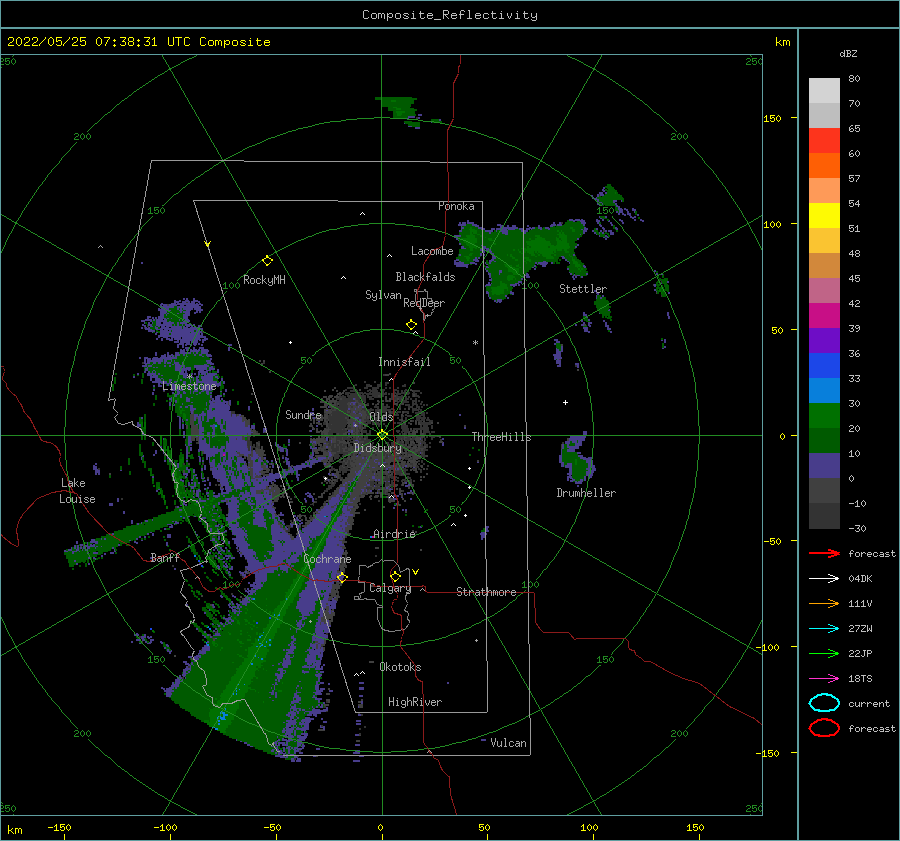Click the Drumheller city label
The height and width of the screenshot is (841, 900).
pyautogui.click(x=586, y=493)
